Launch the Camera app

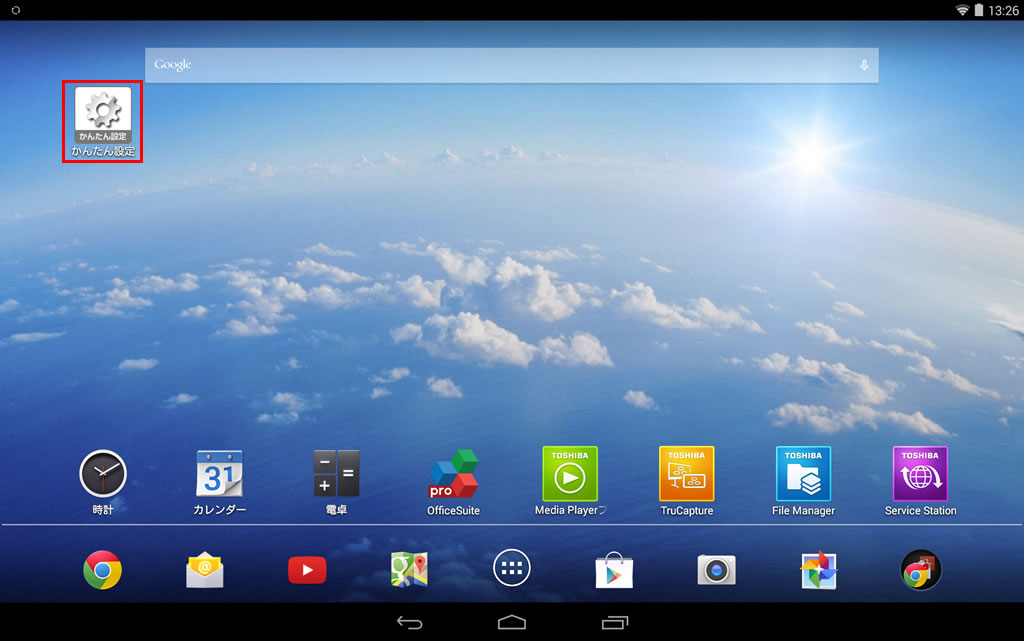[716, 570]
